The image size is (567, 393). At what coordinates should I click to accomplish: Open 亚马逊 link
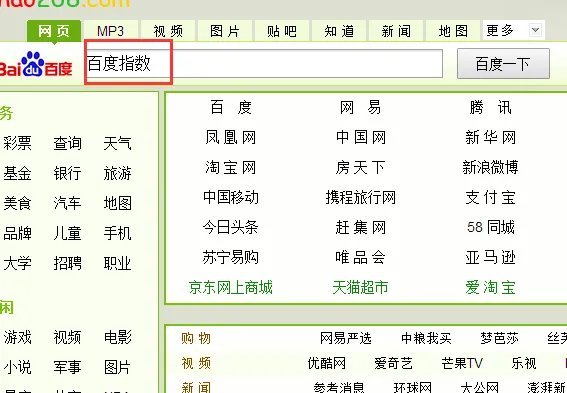coord(490,257)
